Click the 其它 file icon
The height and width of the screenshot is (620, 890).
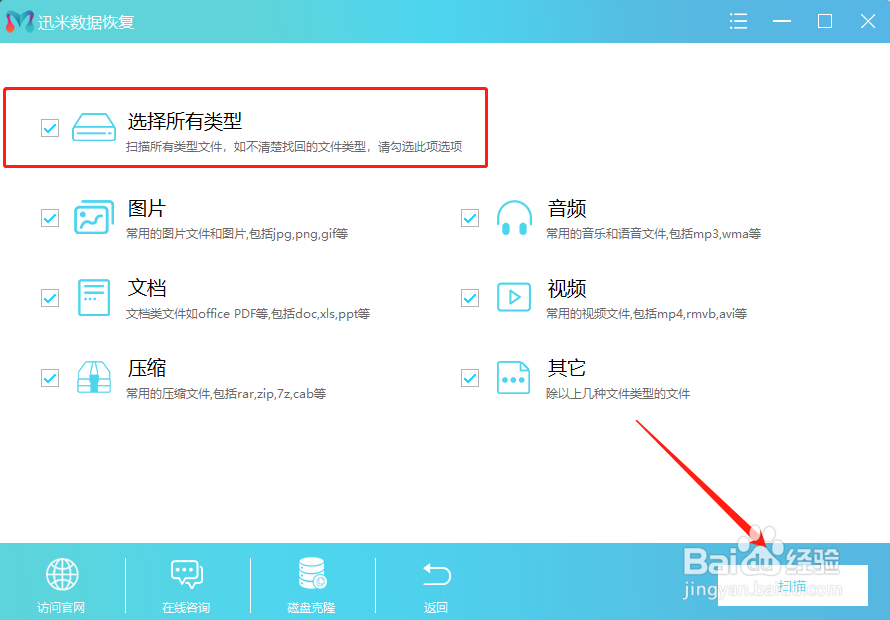(513, 377)
